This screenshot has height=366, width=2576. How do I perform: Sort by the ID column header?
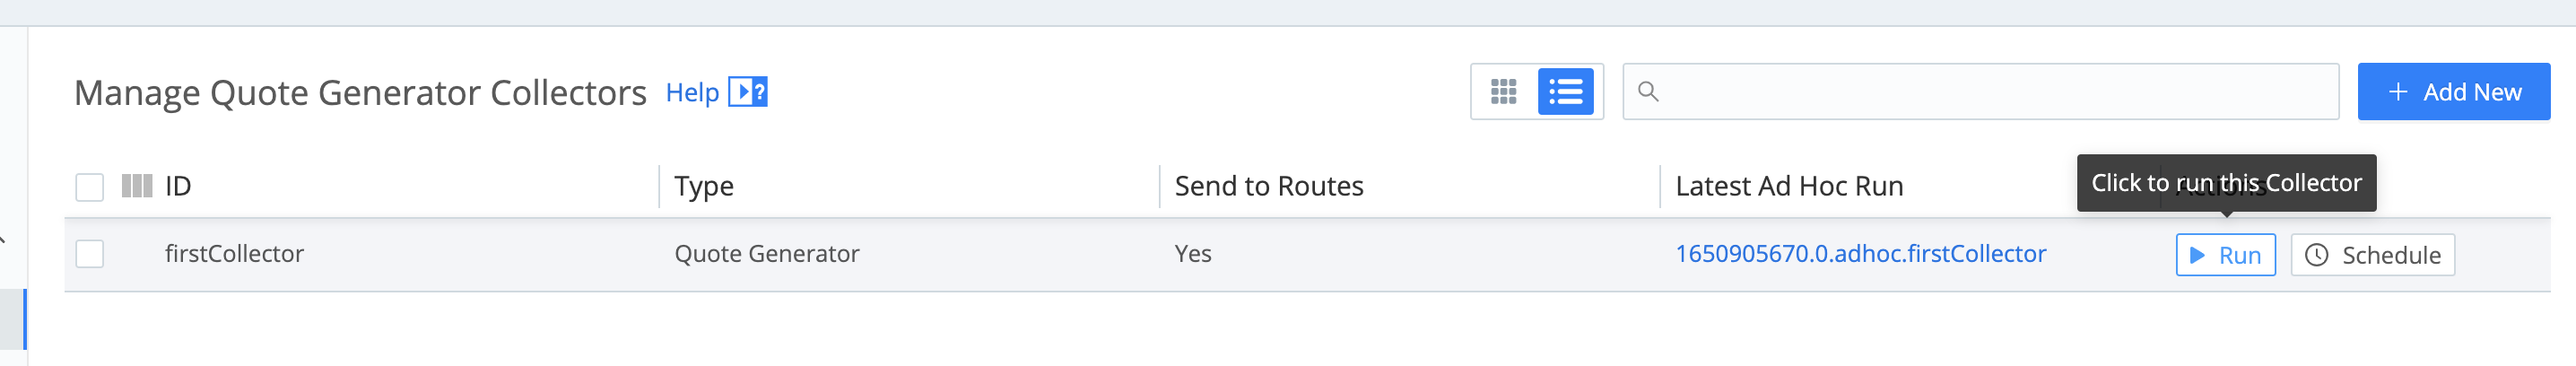tap(178, 186)
